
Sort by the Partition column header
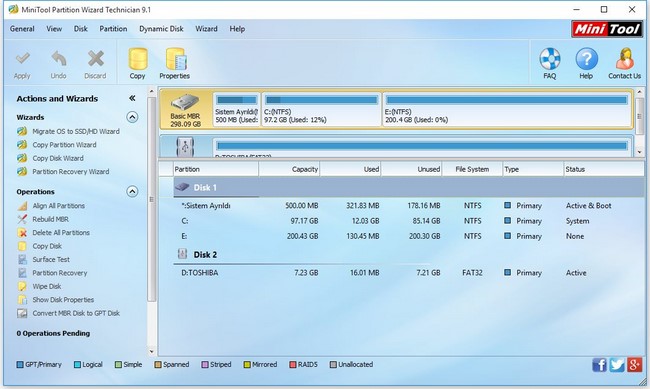point(216,169)
